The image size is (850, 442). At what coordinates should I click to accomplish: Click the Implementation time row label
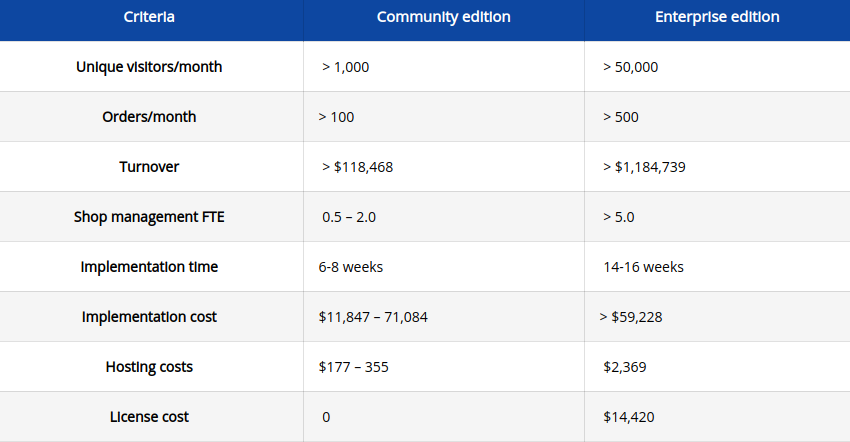(149, 267)
